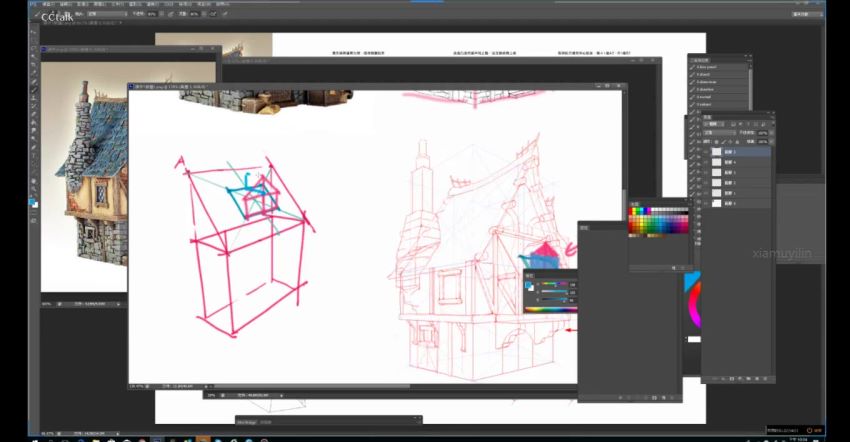Select the Zoom tool in the toolbox
This screenshot has height=442, width=850.
click(x=34, y=190)
